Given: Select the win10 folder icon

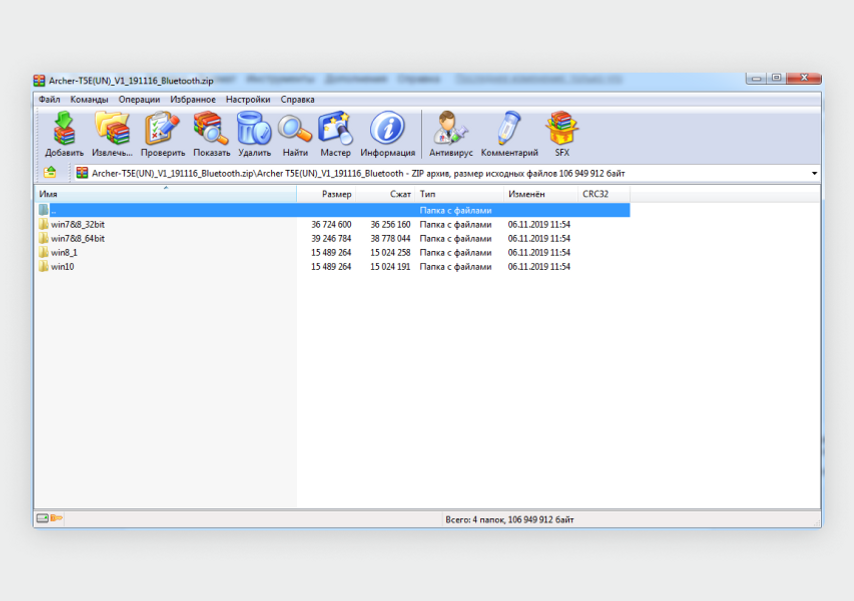Looking at the screenshot, I should pyautogui.click(x=44, y=266).
